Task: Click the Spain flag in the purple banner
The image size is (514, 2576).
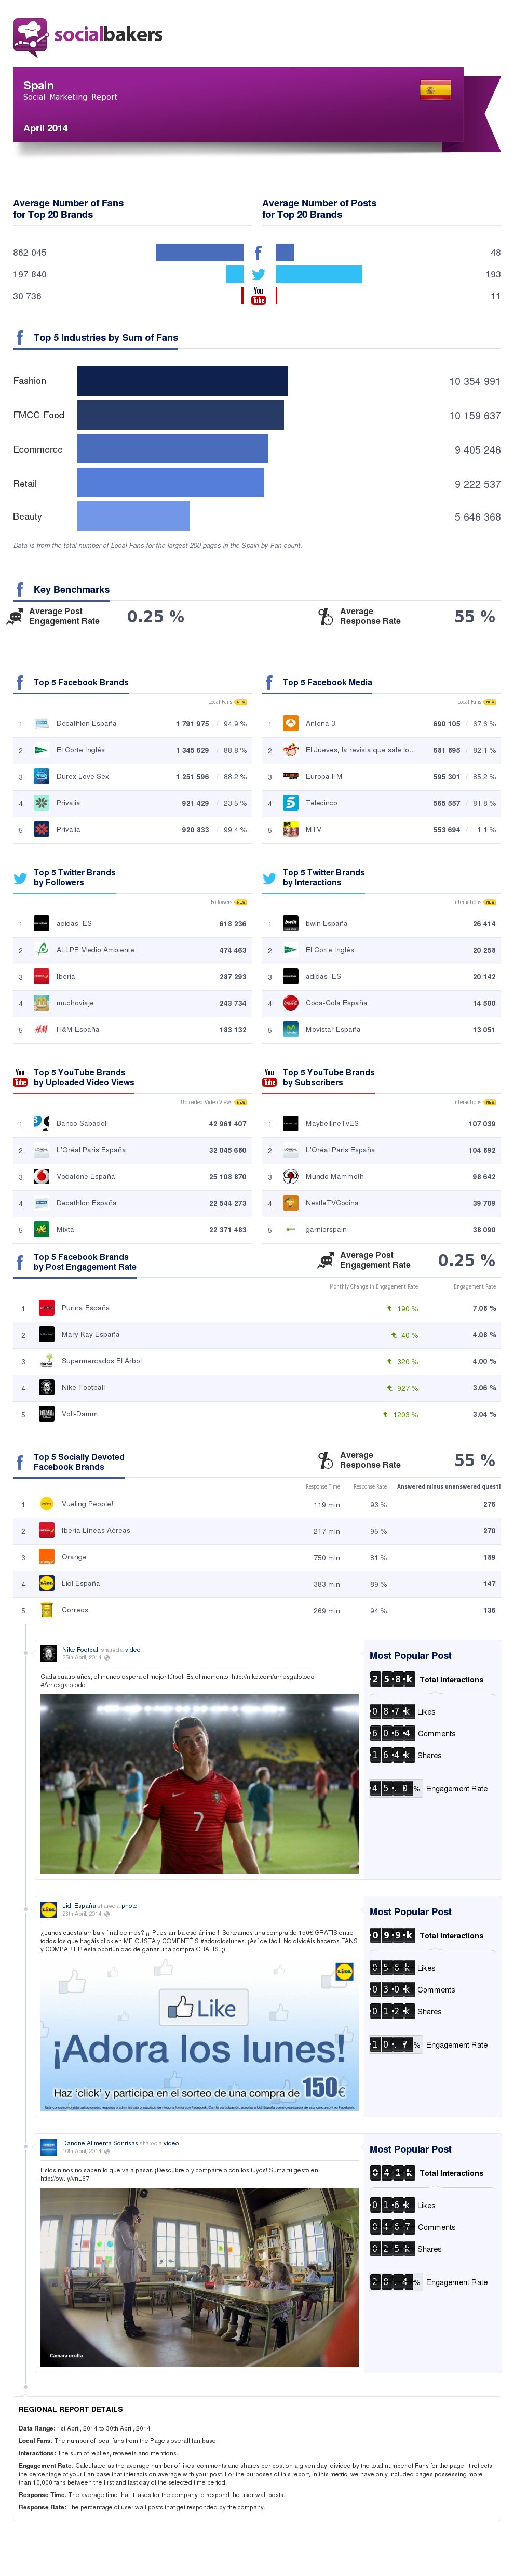Action: 434,90
